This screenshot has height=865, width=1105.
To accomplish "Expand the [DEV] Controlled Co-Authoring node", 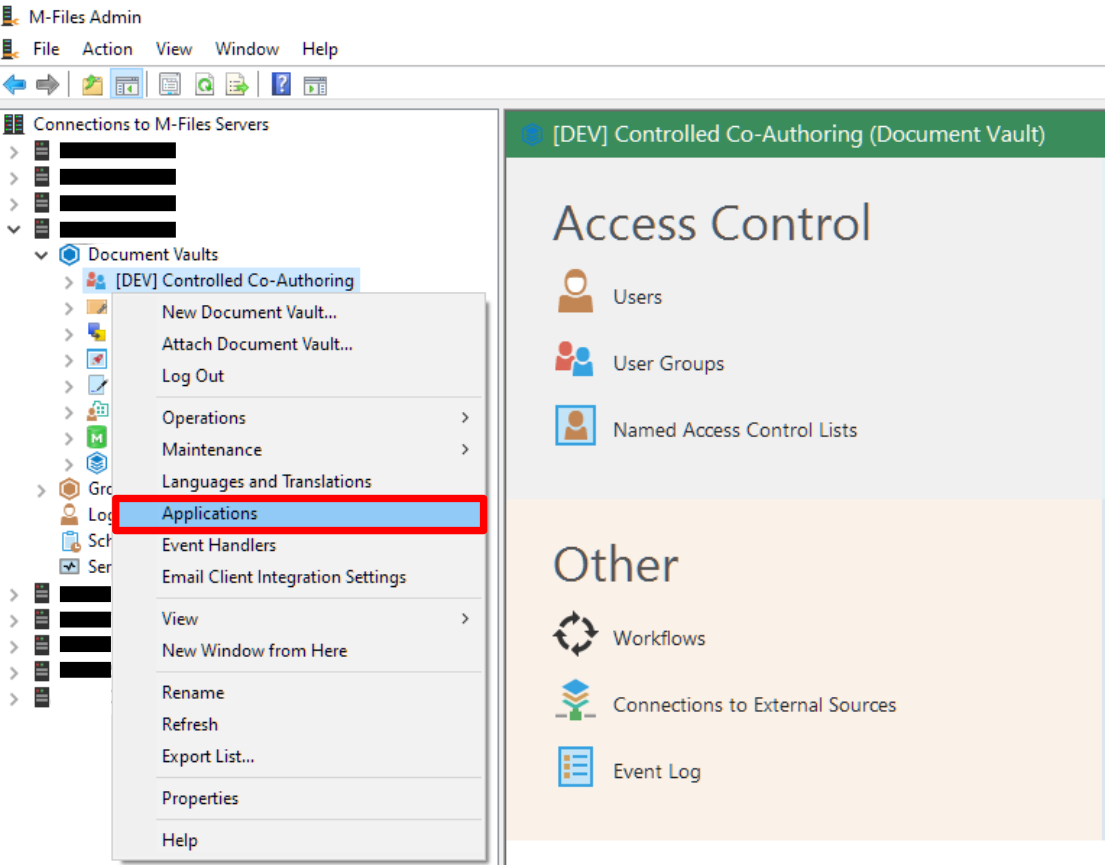I will [x=68, y=282].
